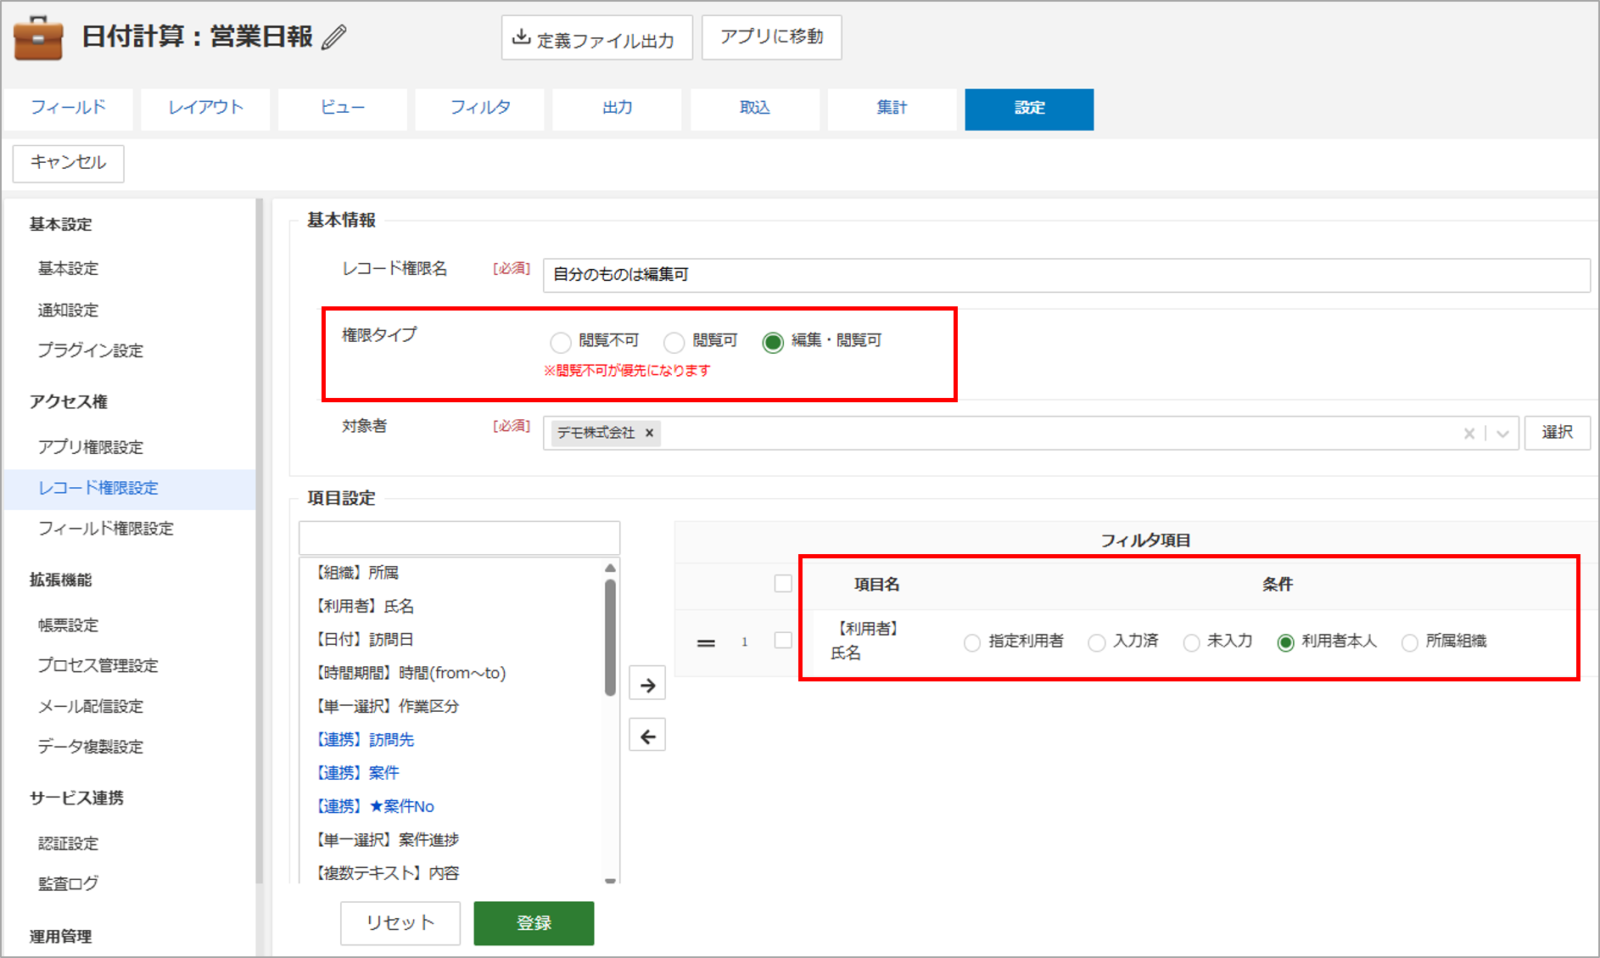1600x958 pixels.
Task: Select the 所属組織 condition radio
Action: 1410,642
